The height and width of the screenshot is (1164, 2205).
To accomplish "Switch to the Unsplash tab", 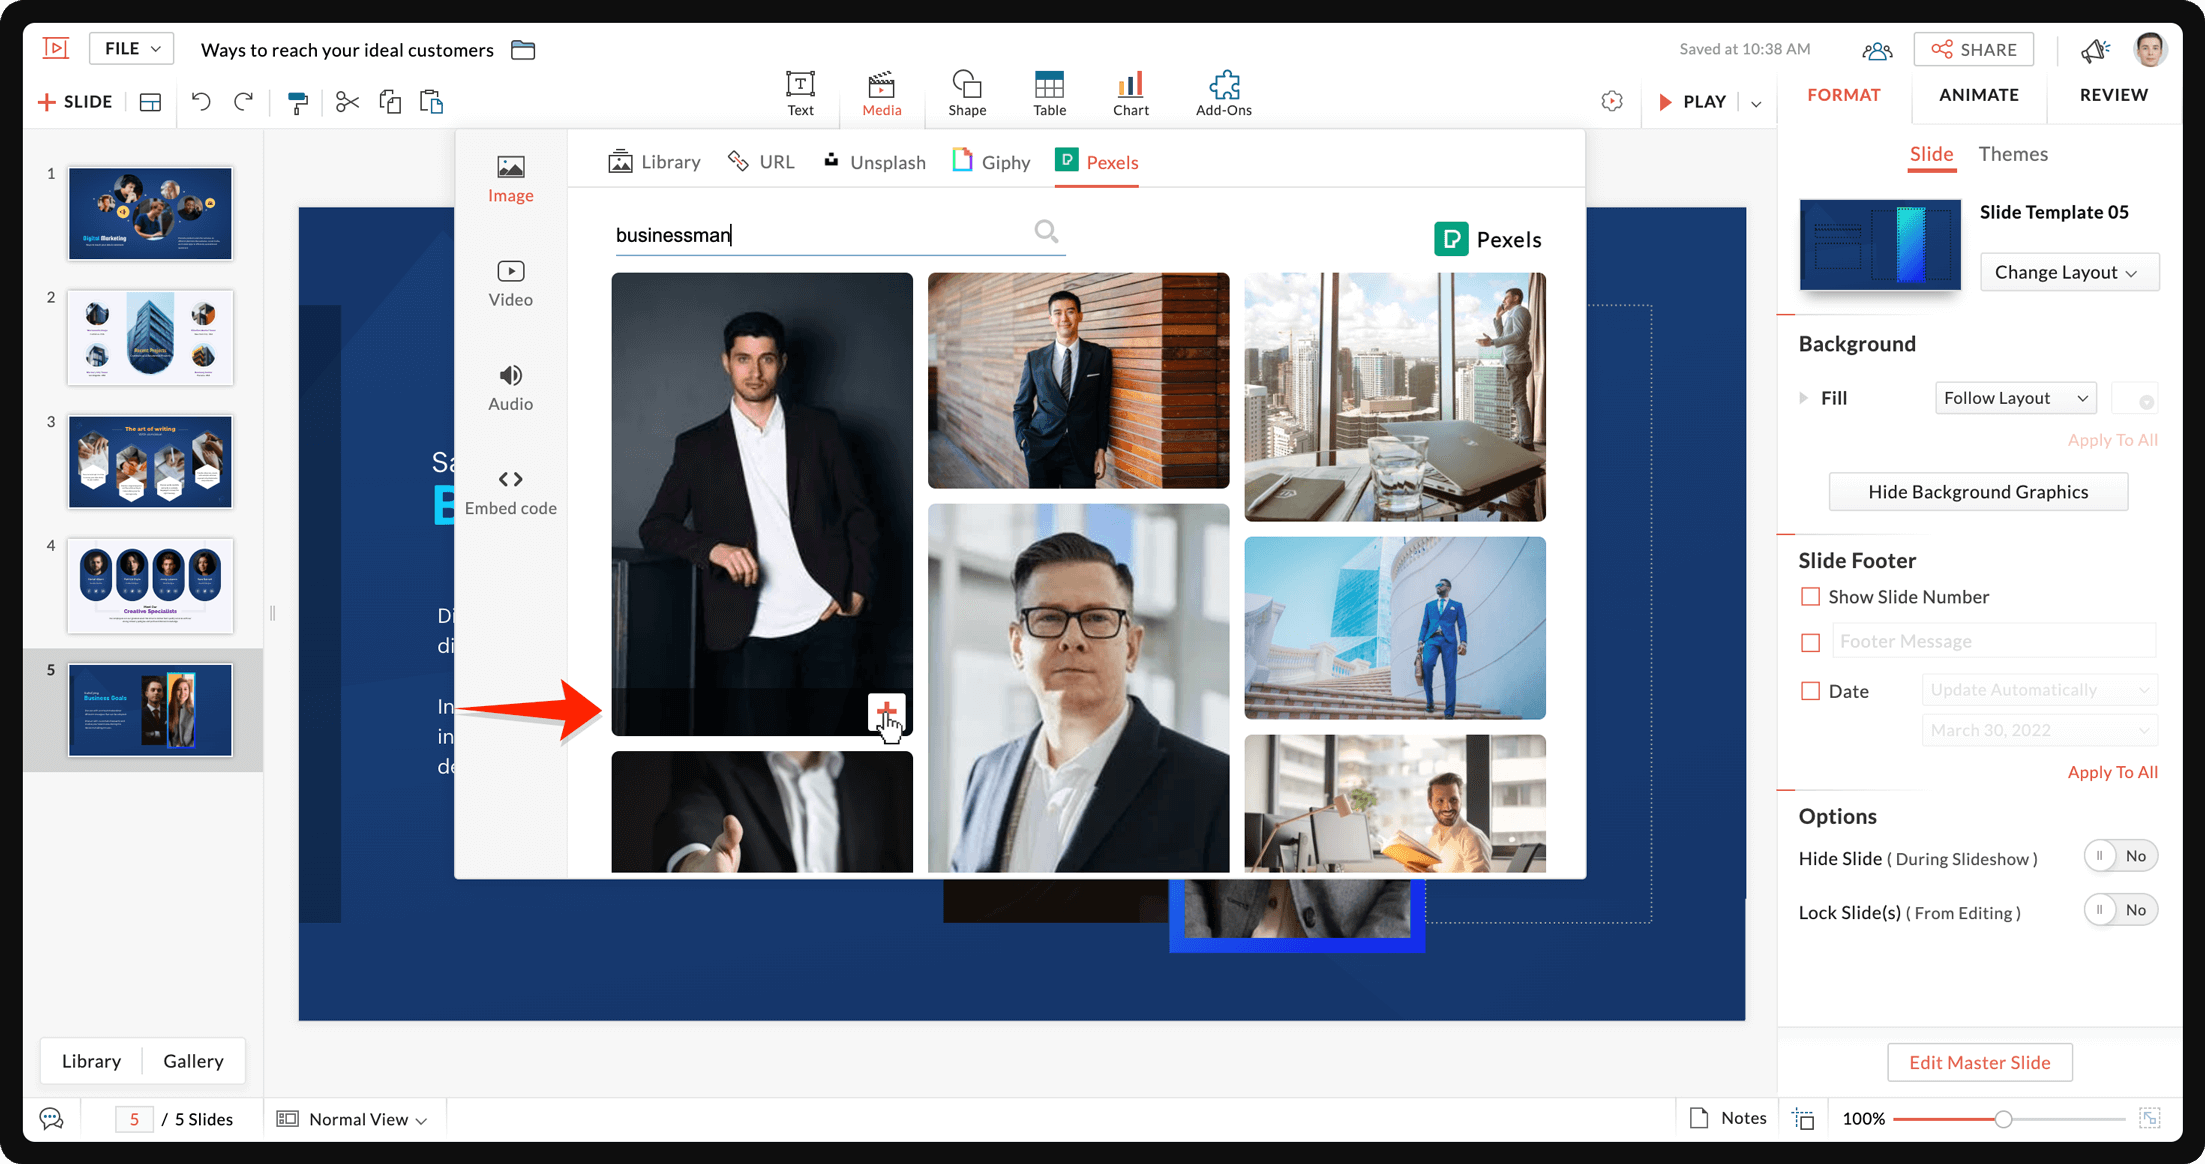I will click(x=874, y=162).
